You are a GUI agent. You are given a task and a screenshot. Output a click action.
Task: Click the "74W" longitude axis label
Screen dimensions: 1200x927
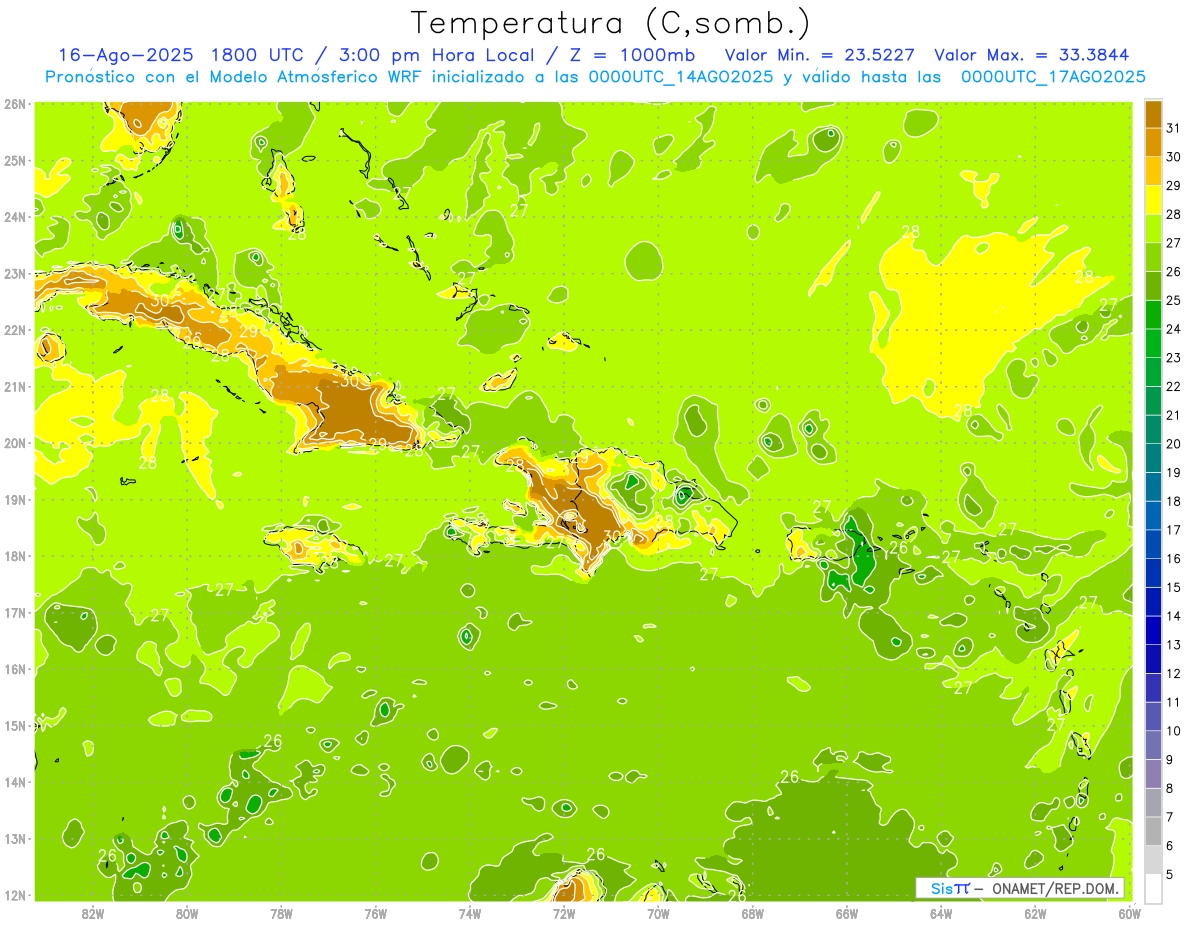[x=469, y=912]
